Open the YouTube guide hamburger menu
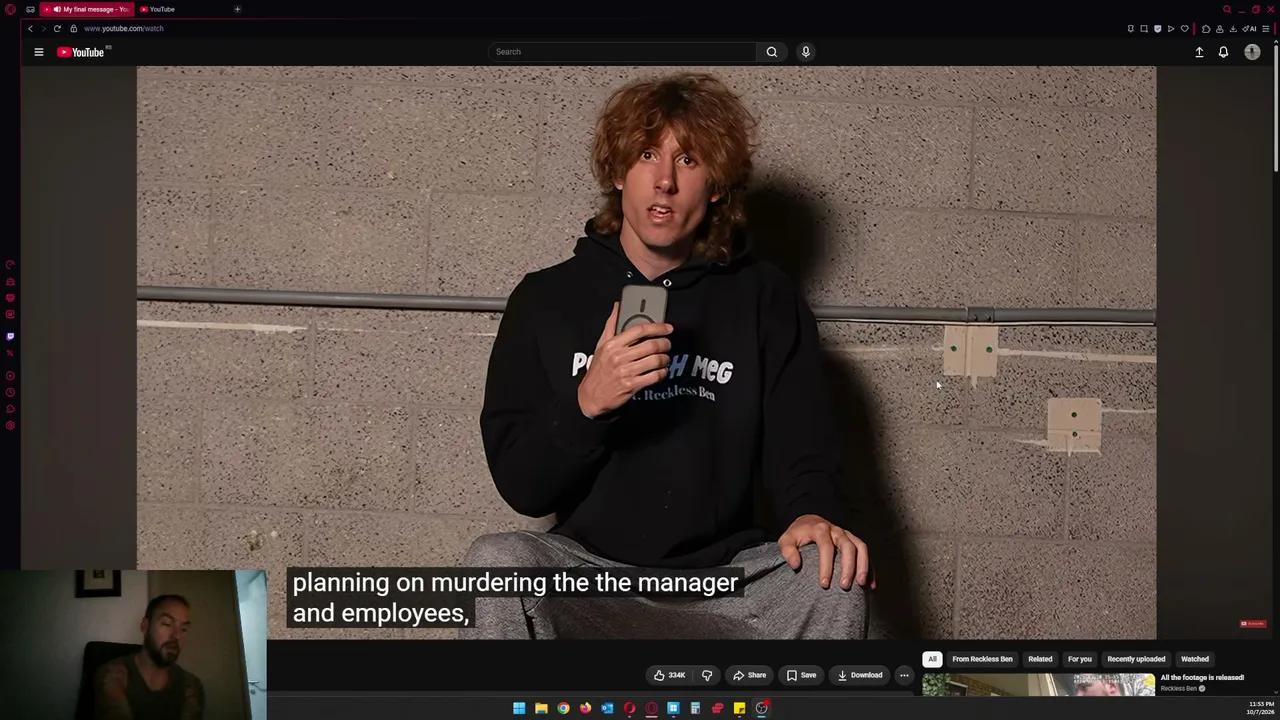The image size is (1280, 720). point(39,52)
